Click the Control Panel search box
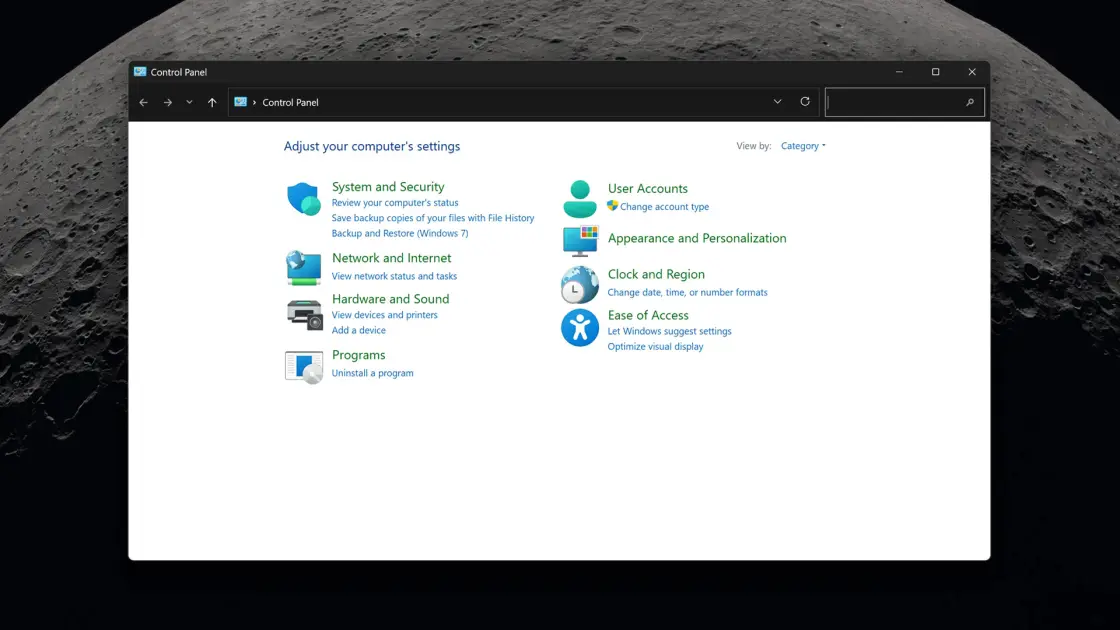 coord(895,102)
